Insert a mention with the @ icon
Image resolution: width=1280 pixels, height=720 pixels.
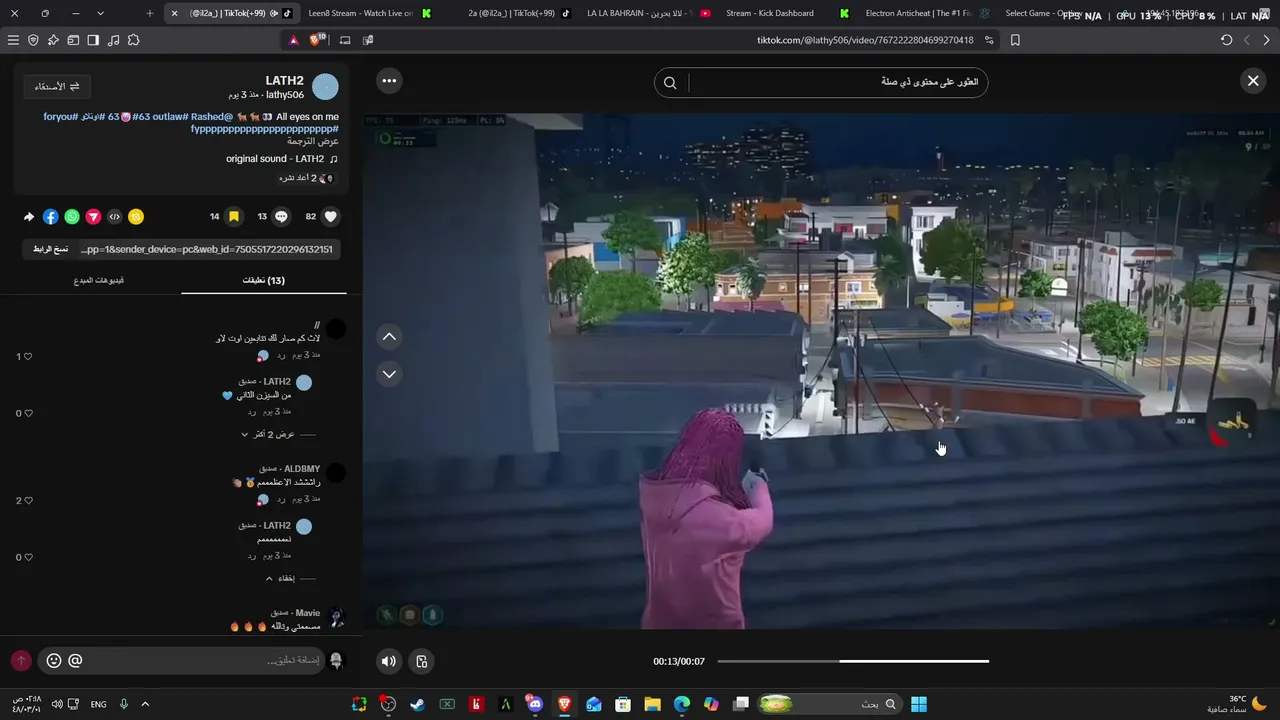tap(75, 660)
